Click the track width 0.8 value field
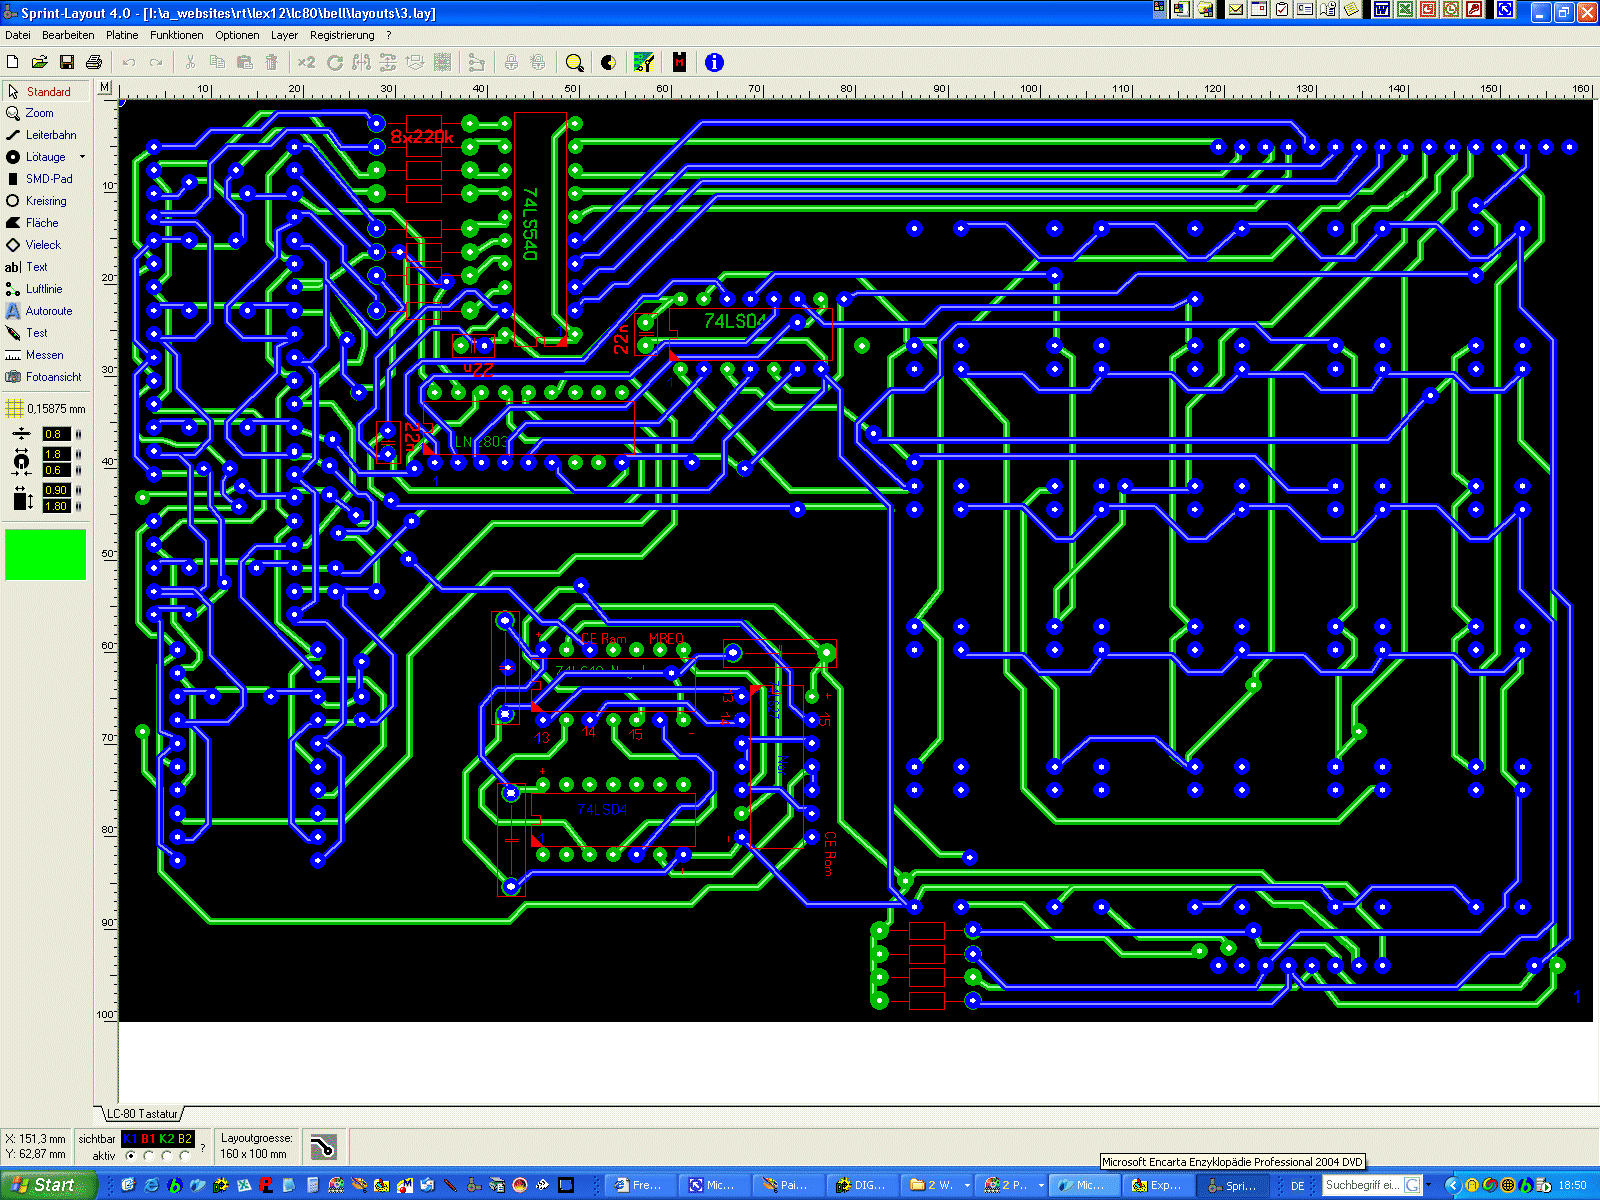Viewport: 1600px width, 1200px height. 56,434
